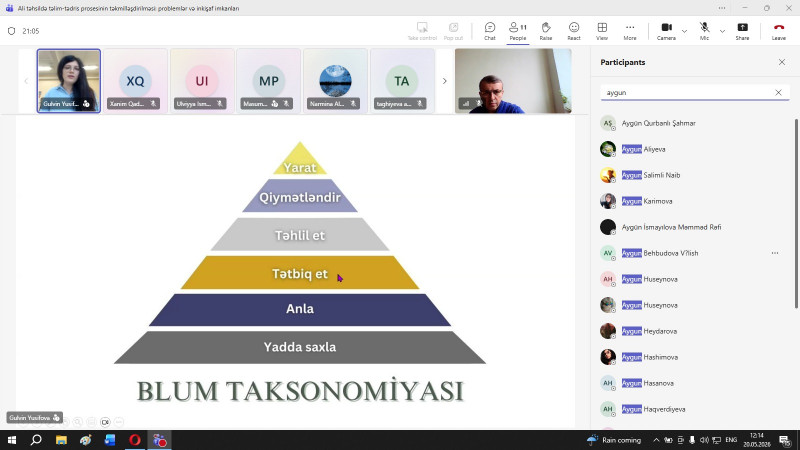Select Aygun Hashimova in list
This screenshot has height=450, width=800.
click(694, 357)
